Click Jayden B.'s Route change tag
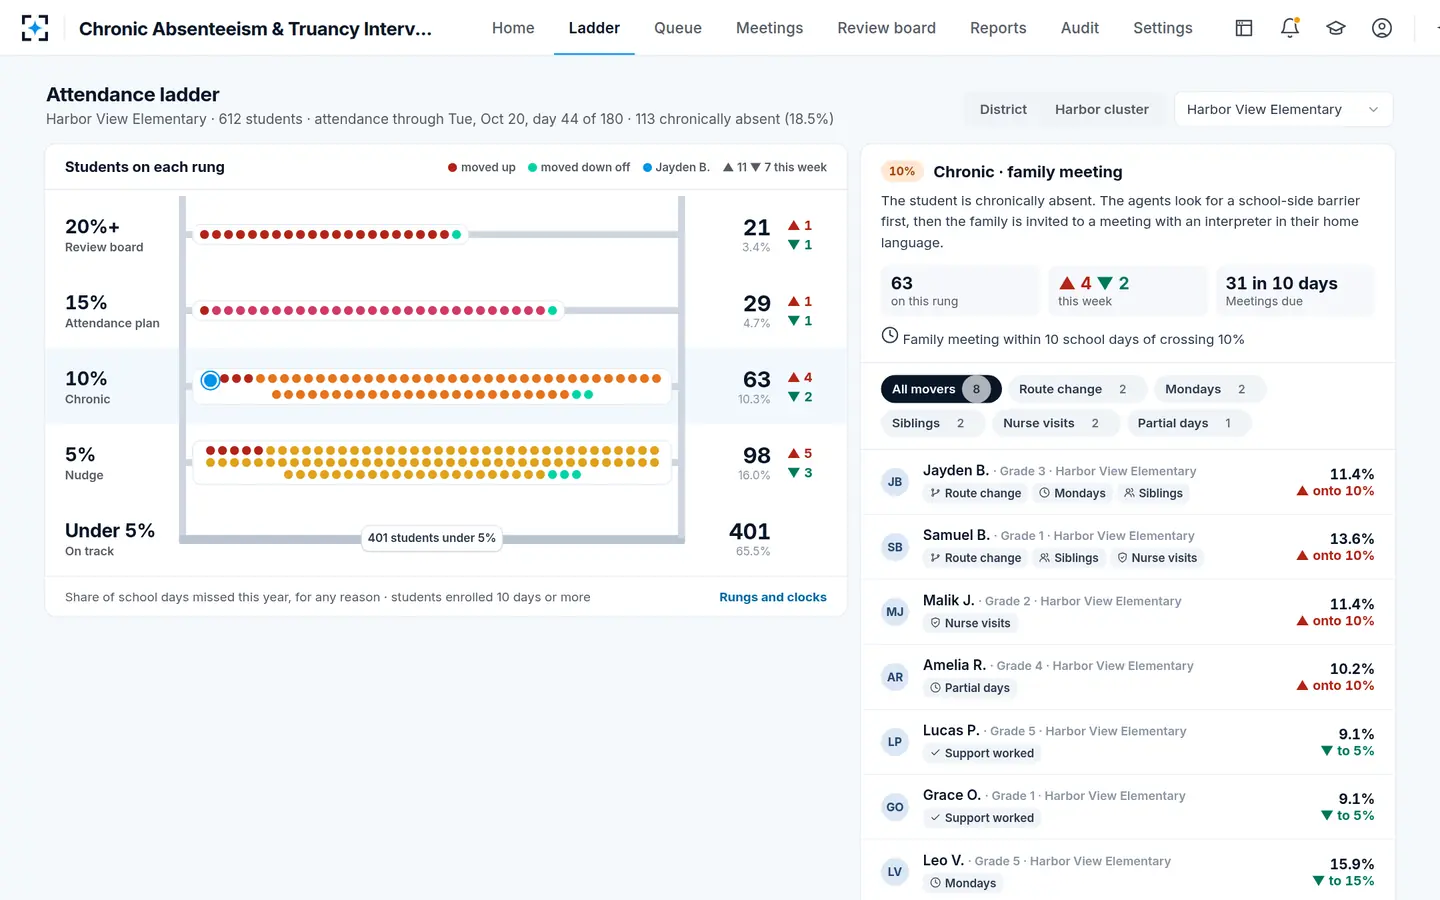The width and height of the screenshot is (1440, 900). [976, 493]
